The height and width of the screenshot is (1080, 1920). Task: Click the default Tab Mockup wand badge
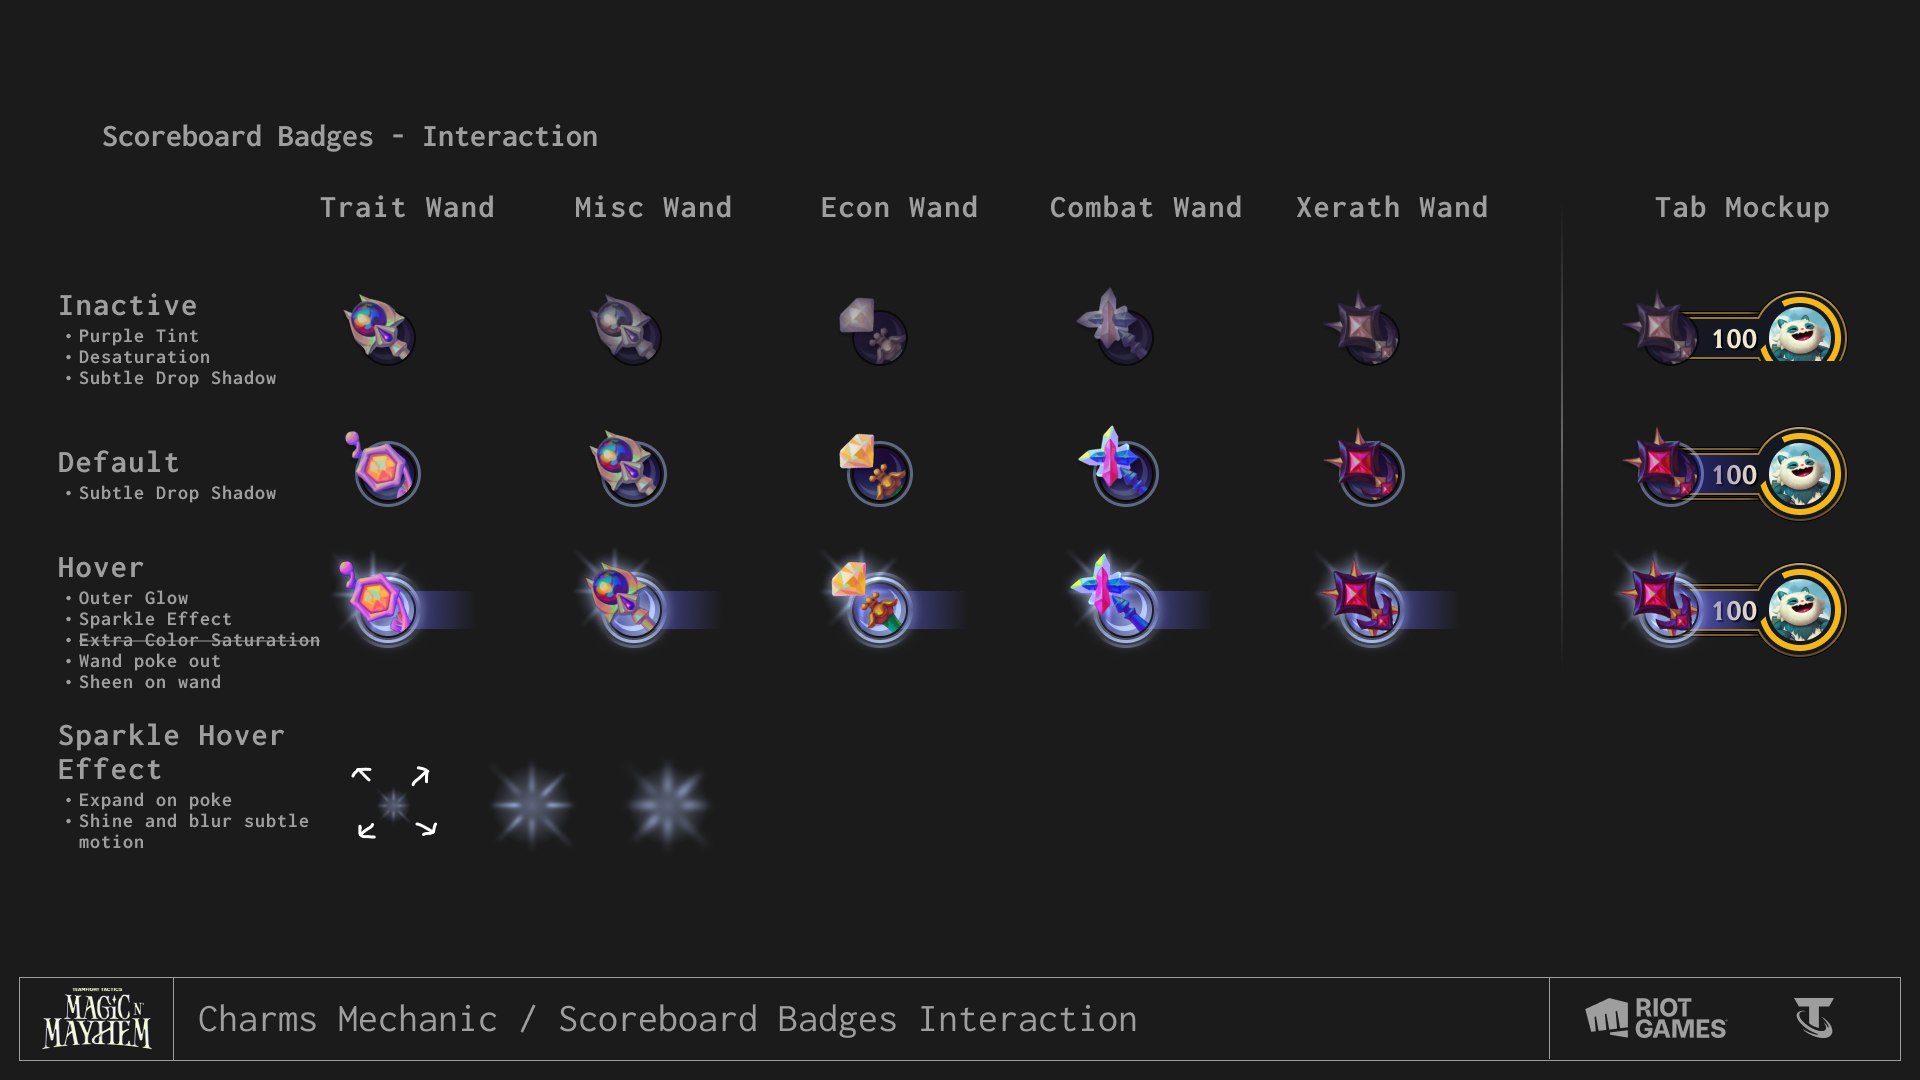point(1661,466)
